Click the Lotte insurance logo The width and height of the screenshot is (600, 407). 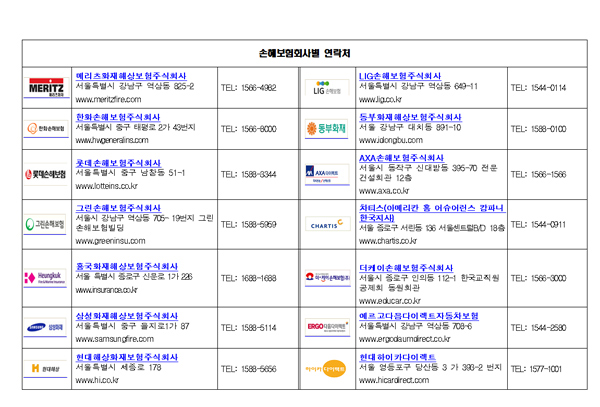pos(46,174)
